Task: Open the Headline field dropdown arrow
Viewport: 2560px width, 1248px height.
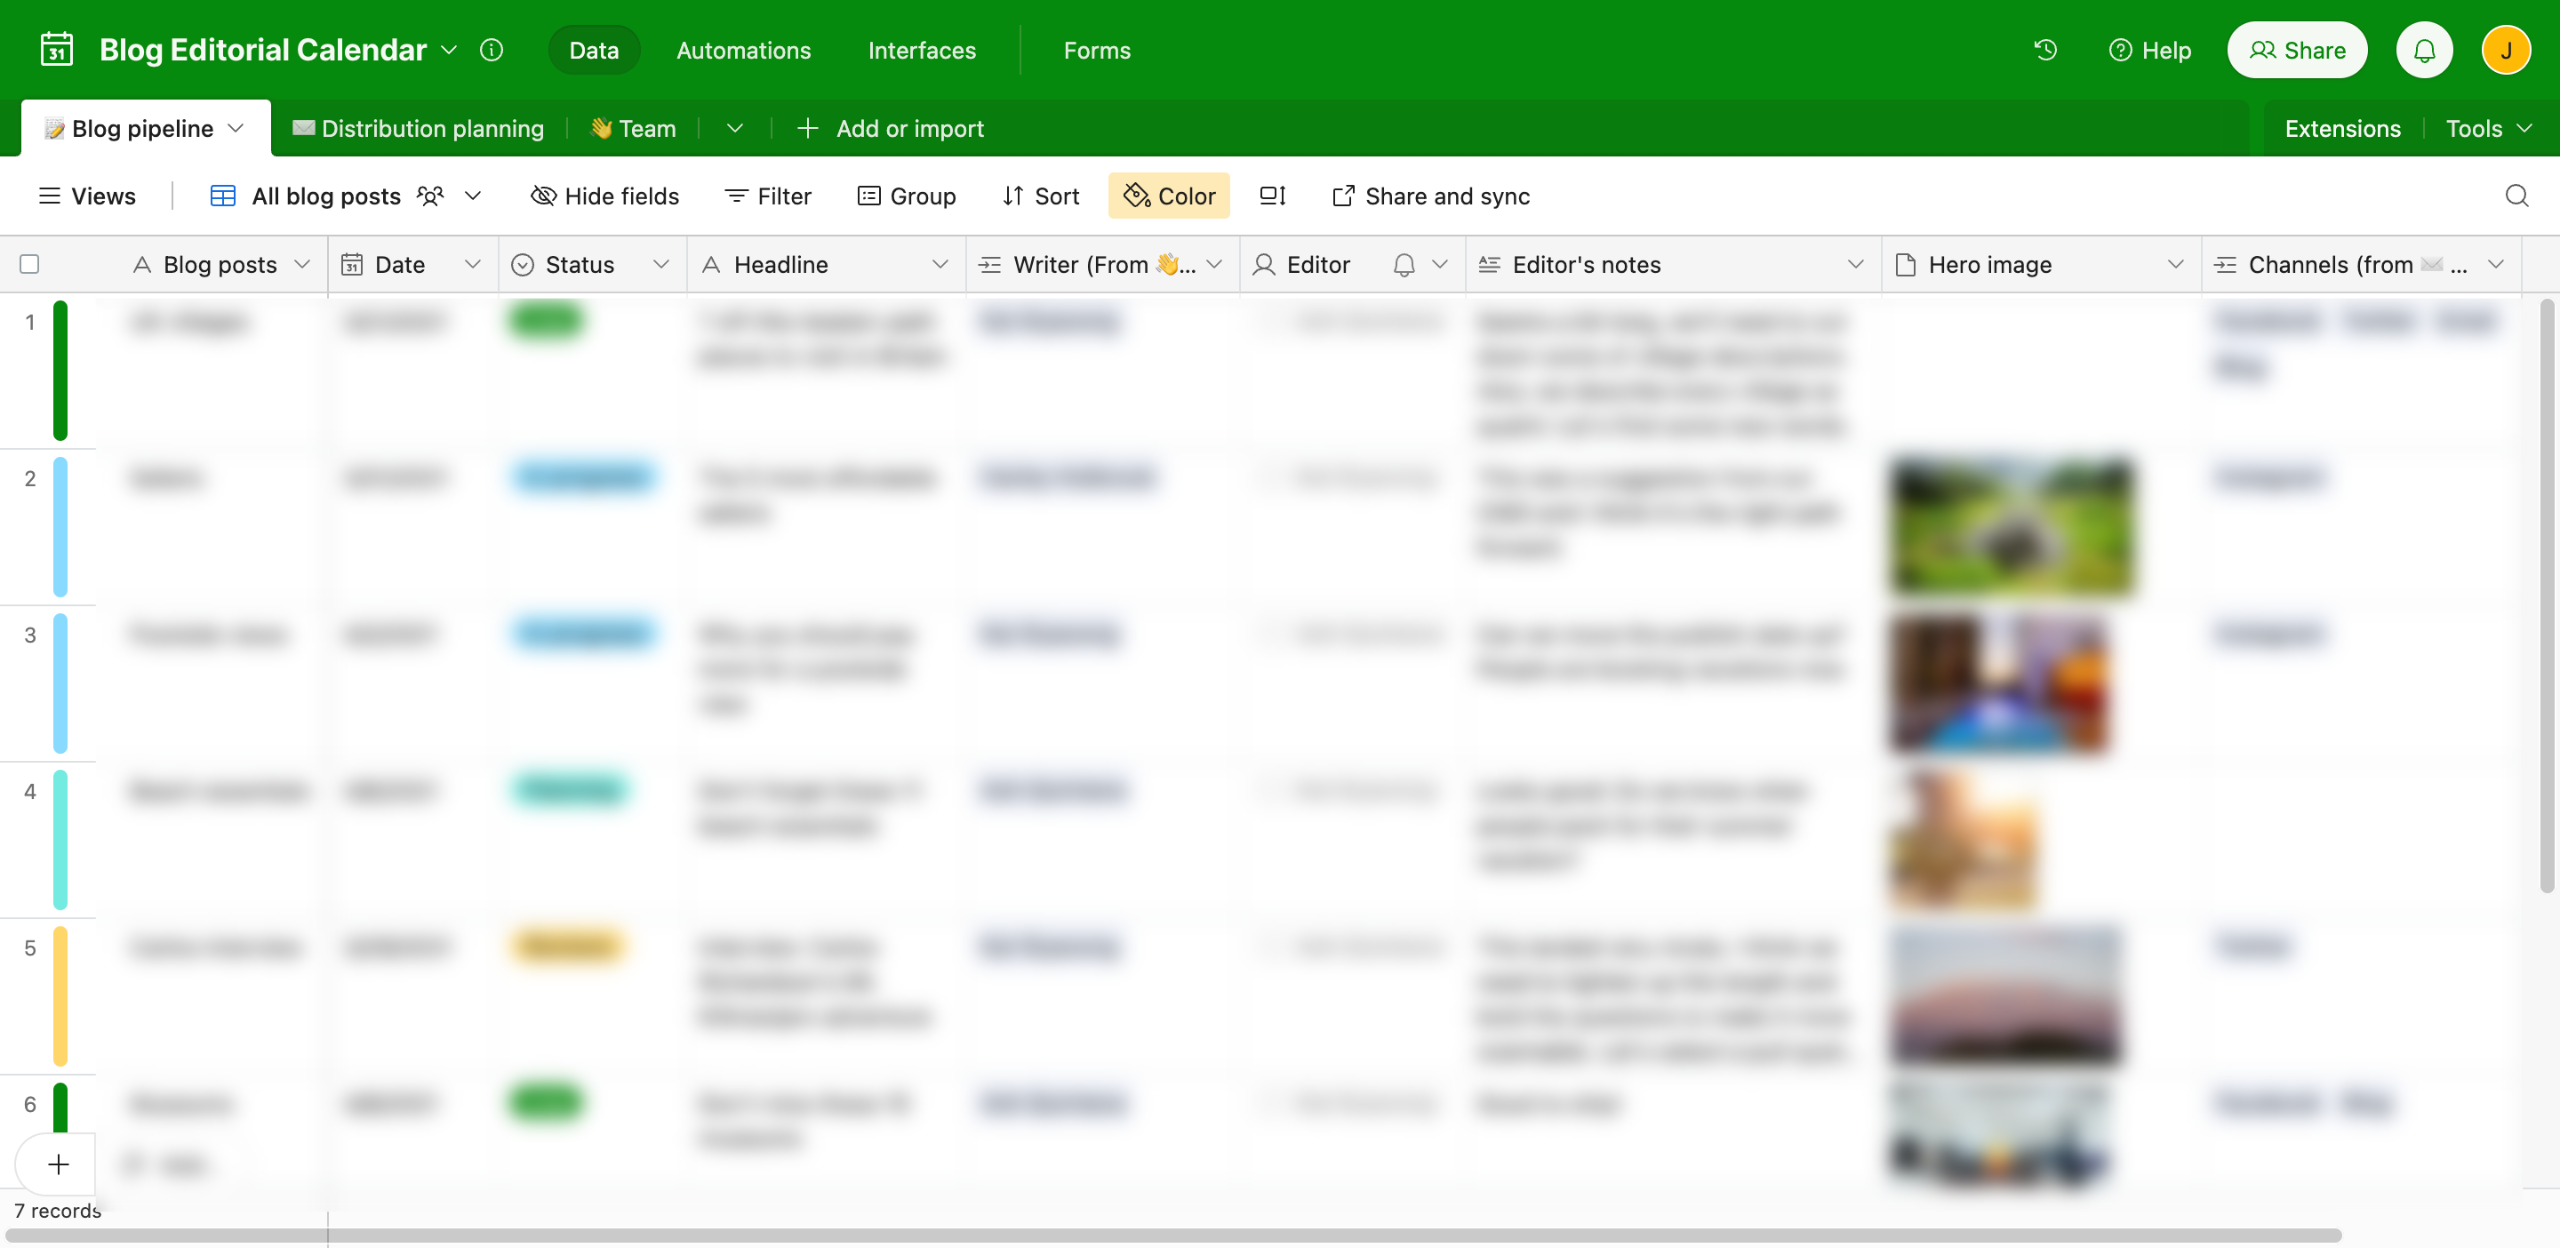Action: point(939,265)
